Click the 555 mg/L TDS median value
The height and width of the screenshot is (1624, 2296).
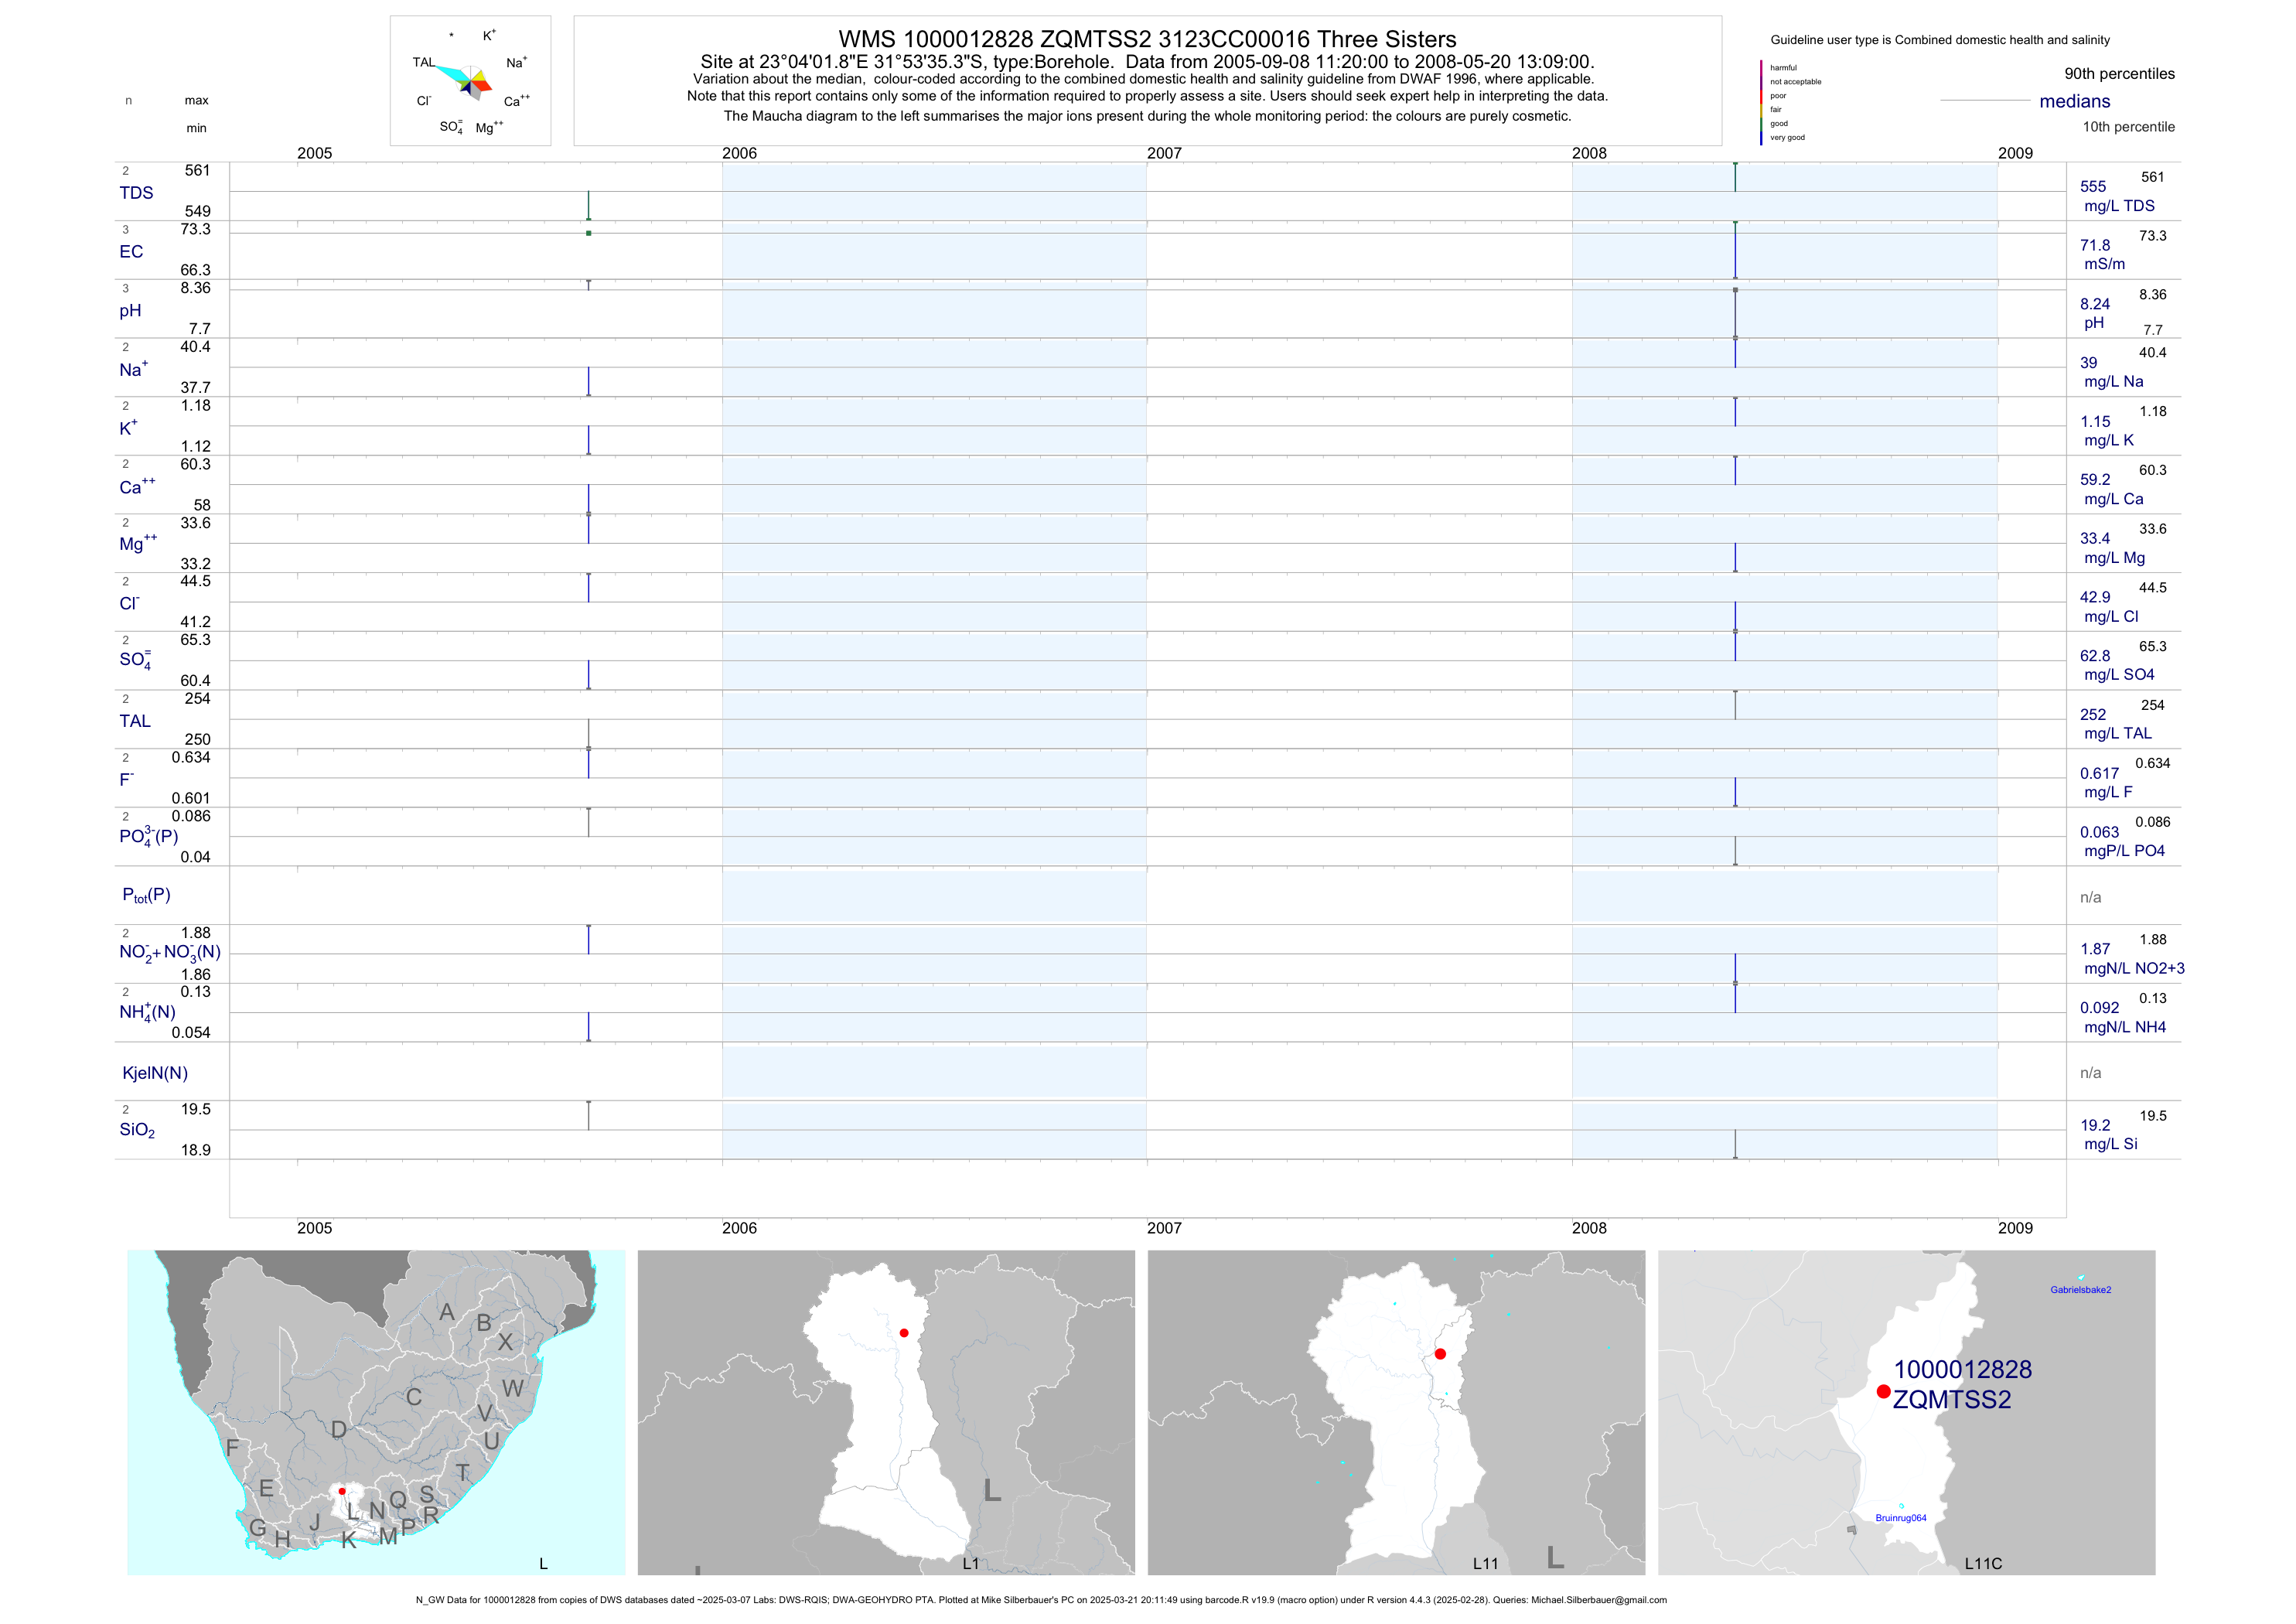coord(2093,187)
